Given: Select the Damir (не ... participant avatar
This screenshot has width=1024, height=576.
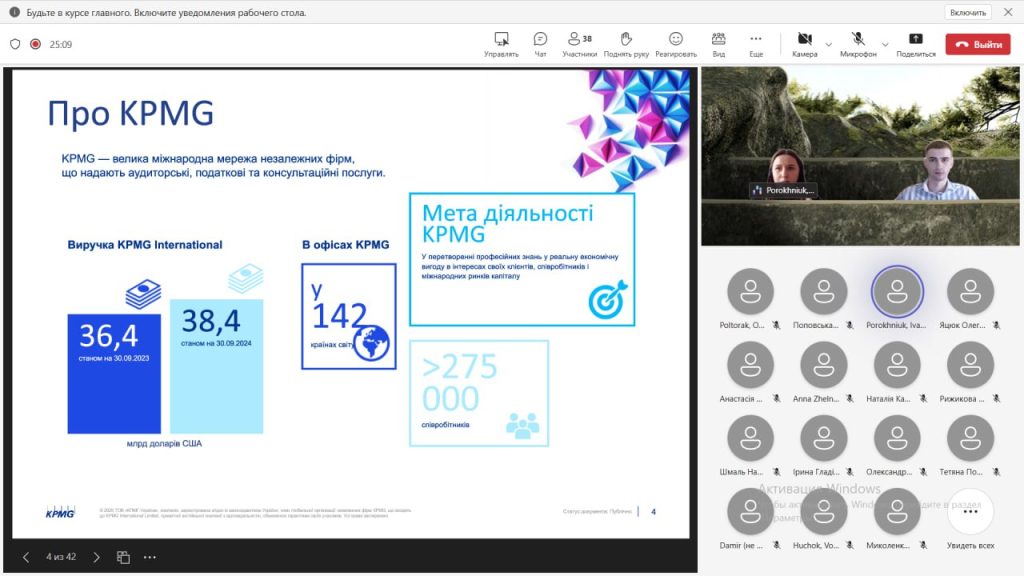Looking at the screenshot, I should pos(750,511).
